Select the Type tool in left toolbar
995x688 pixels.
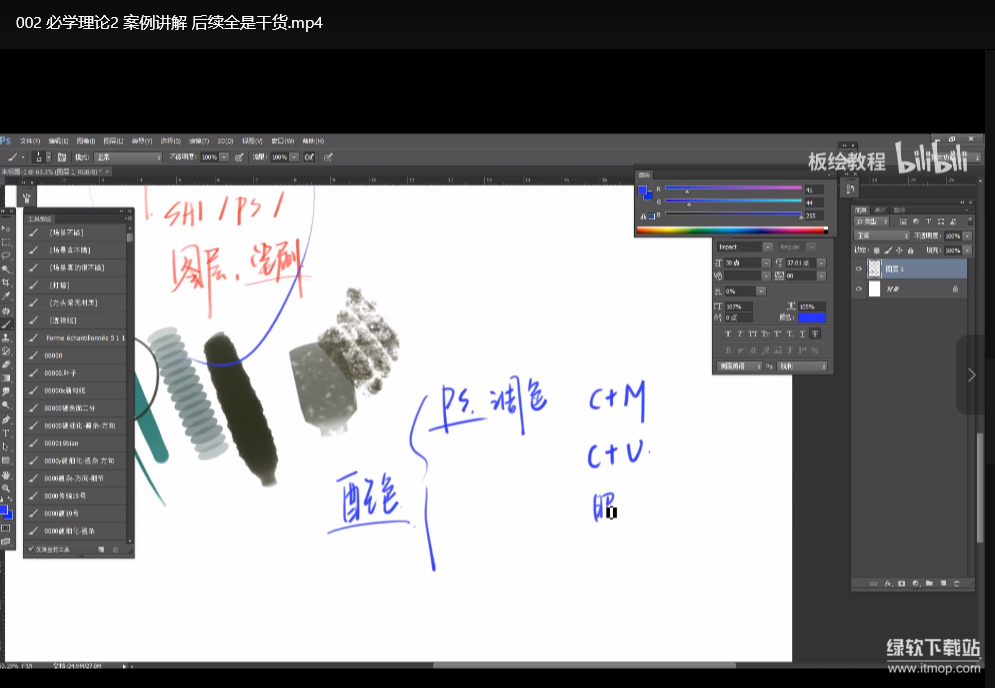click(x=6, y=433)
